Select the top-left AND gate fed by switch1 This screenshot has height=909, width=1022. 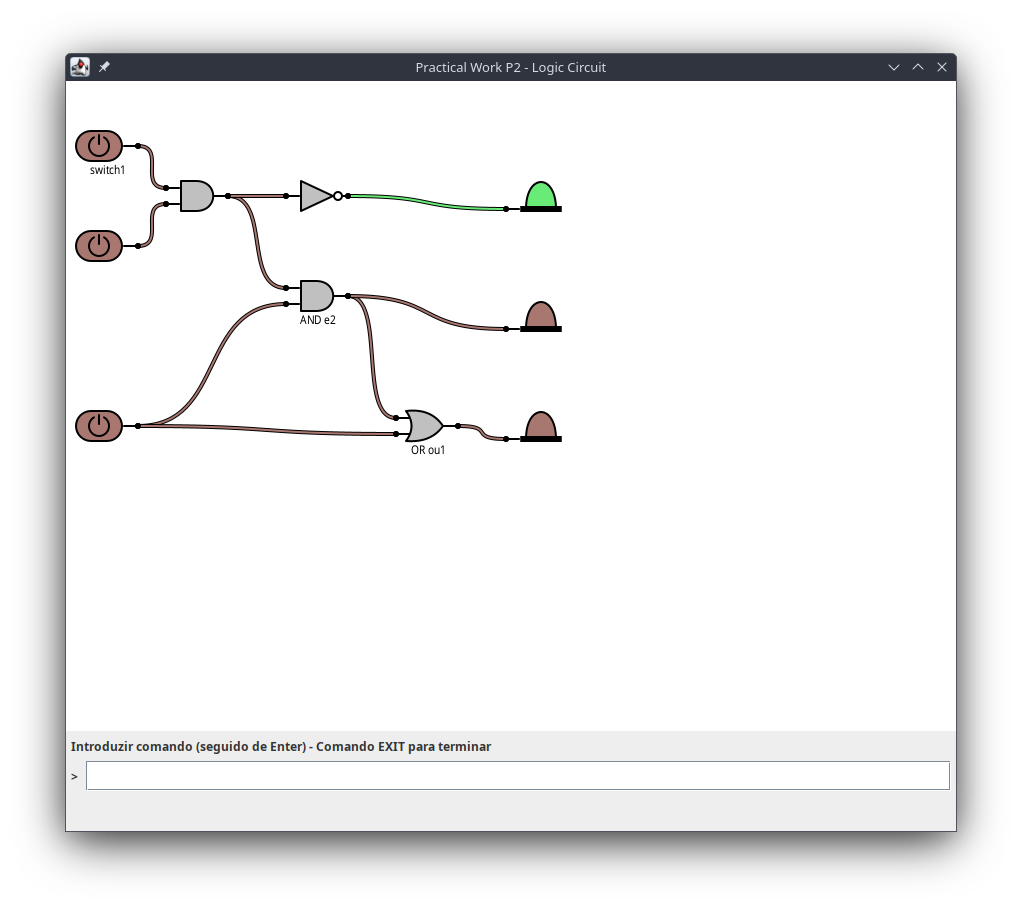tap(197, 196)
